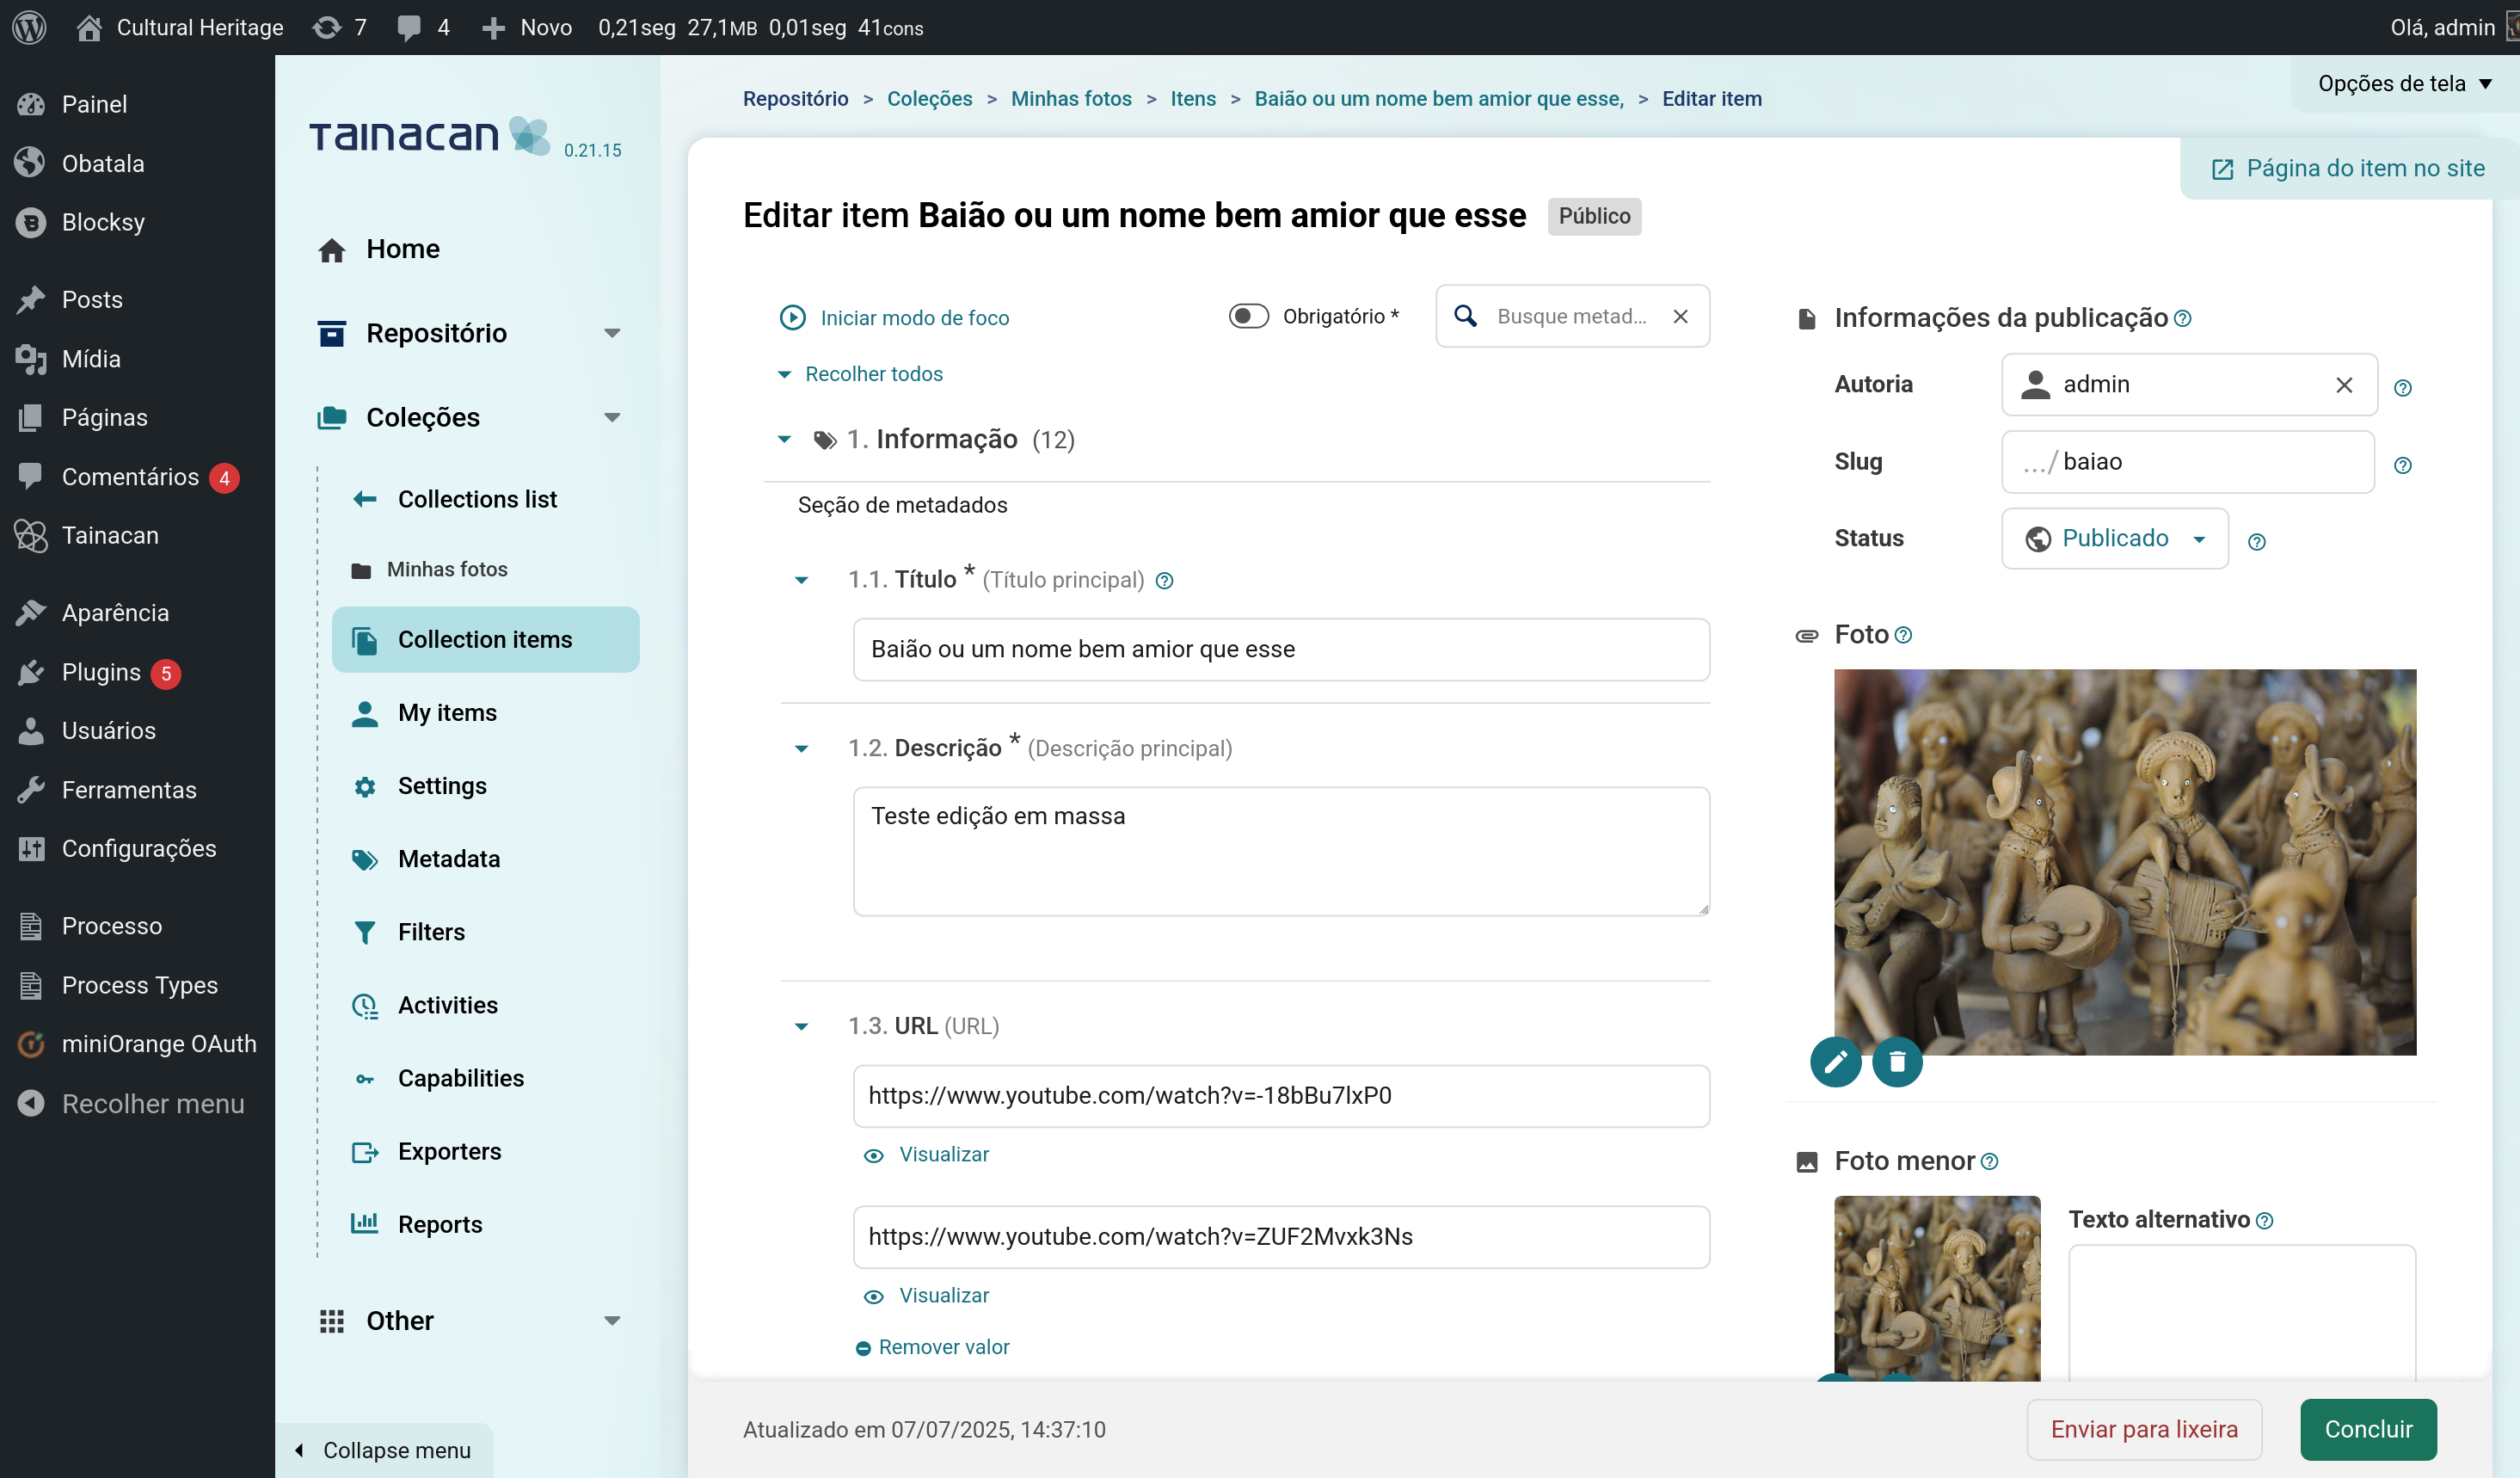Open Opções de tela dropdown

pos(2403,83)
